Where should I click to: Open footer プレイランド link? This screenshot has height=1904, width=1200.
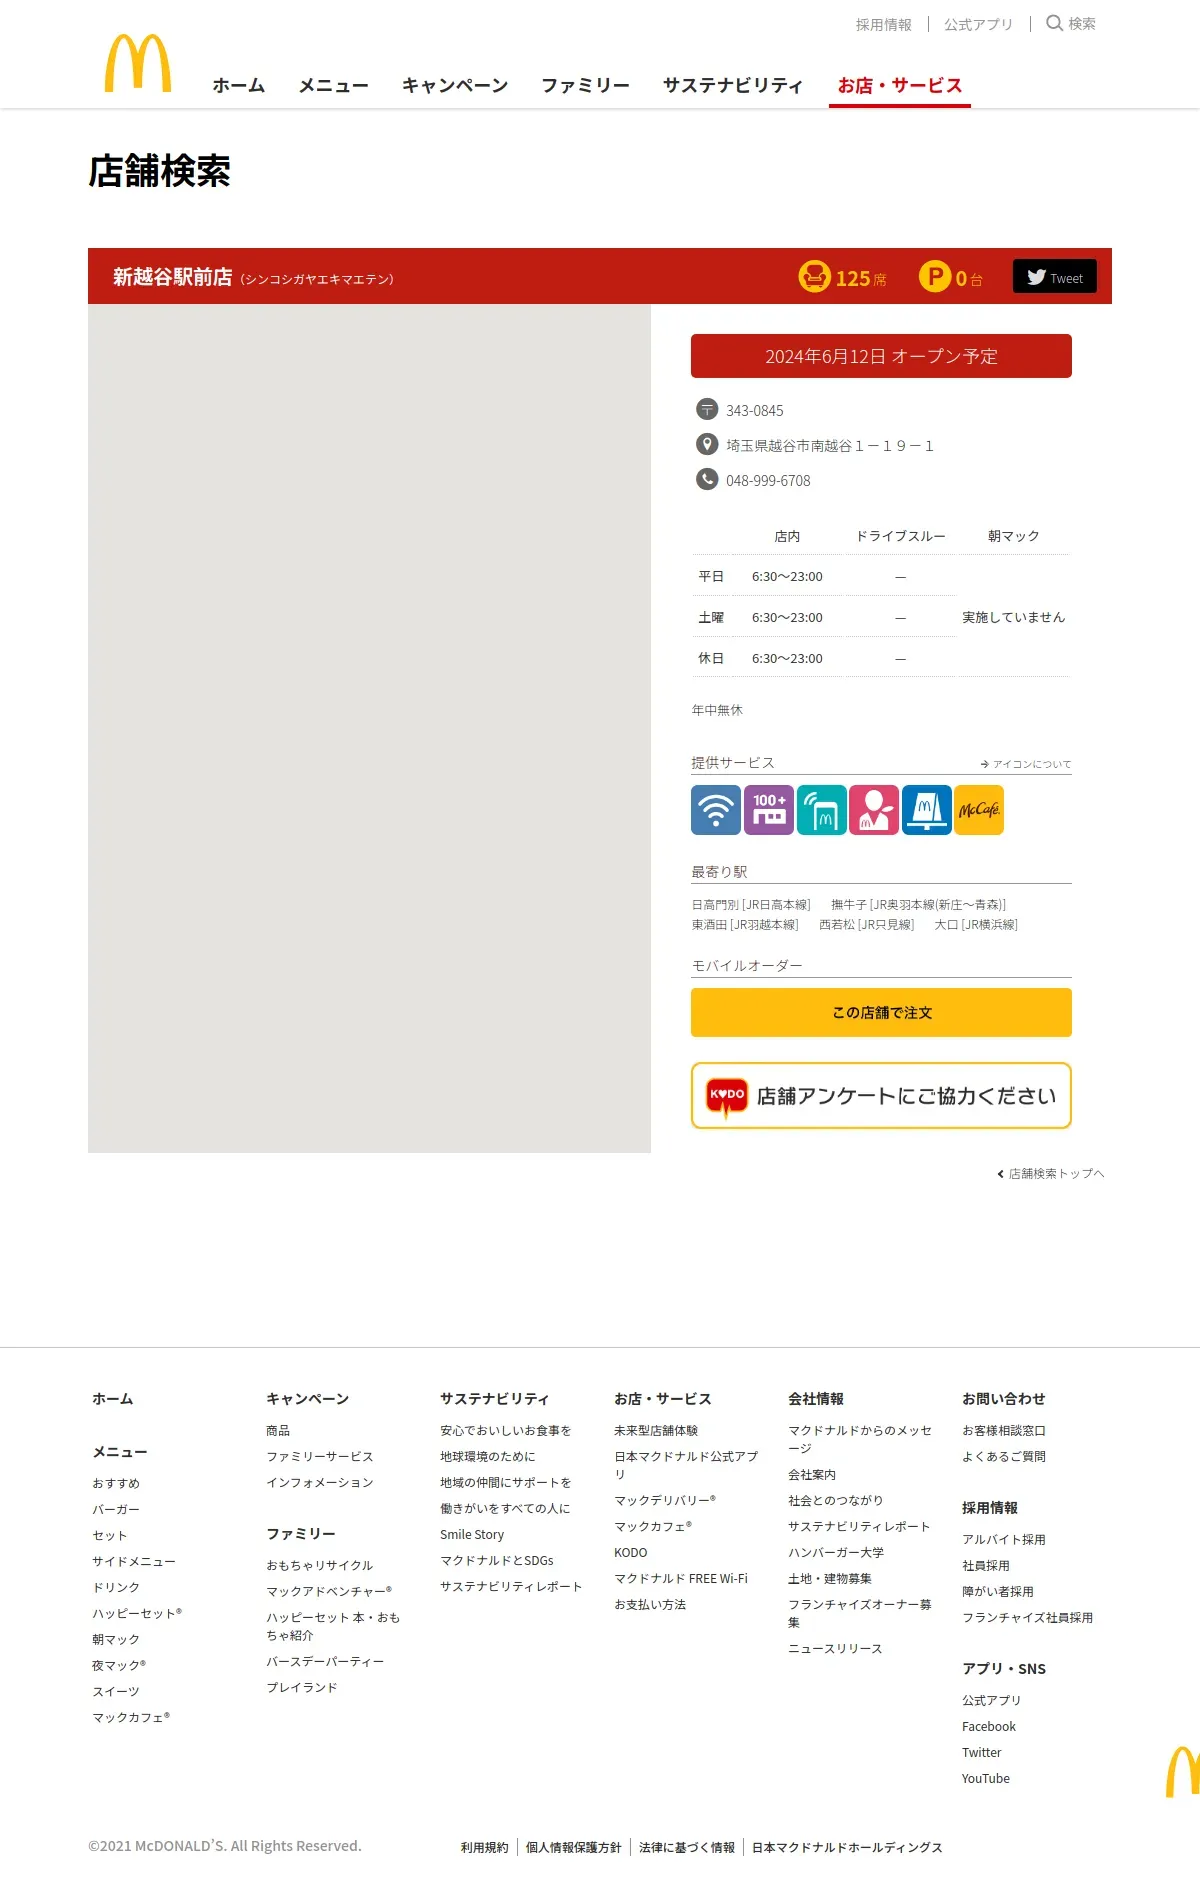pyautogui.click(x=302, y=1687)
